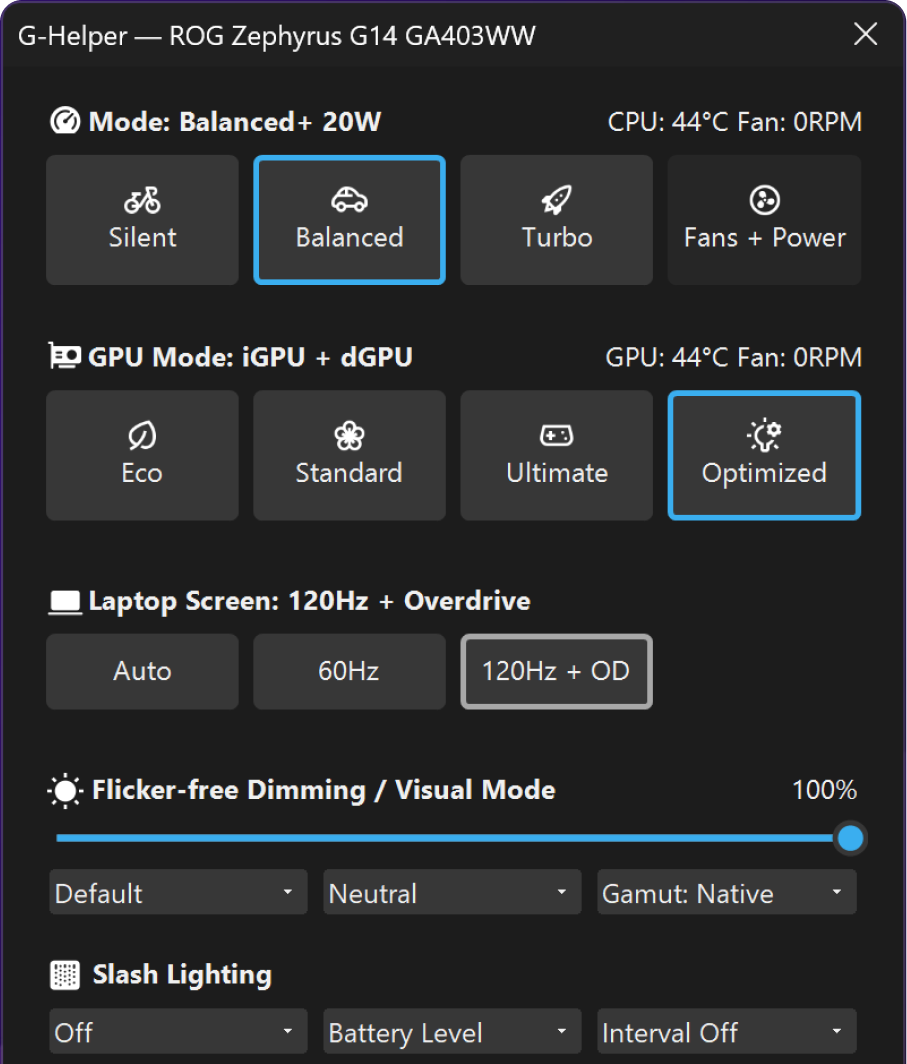Viewport: 907px width, 1064px height.
Task: Click the gauge icon beside Mode heading
Action: [x=65, y=121]
